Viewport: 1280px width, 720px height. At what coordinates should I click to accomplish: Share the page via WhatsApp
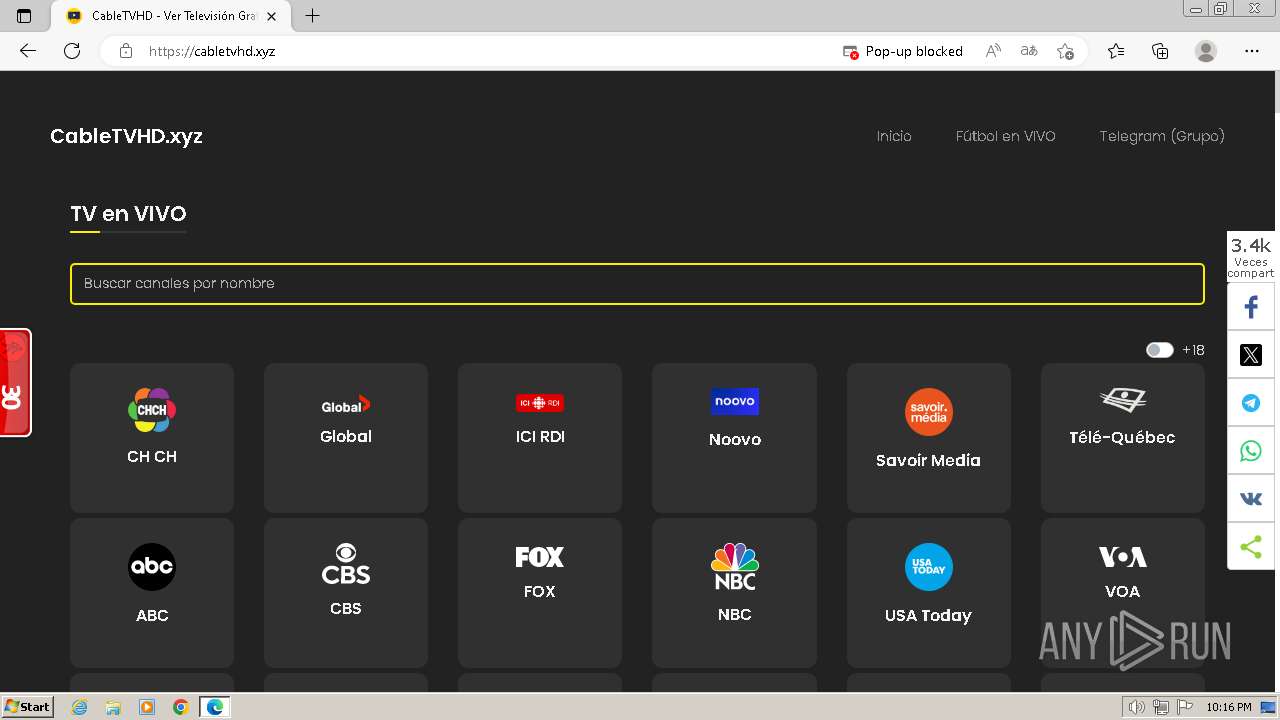pos(1251,451)
